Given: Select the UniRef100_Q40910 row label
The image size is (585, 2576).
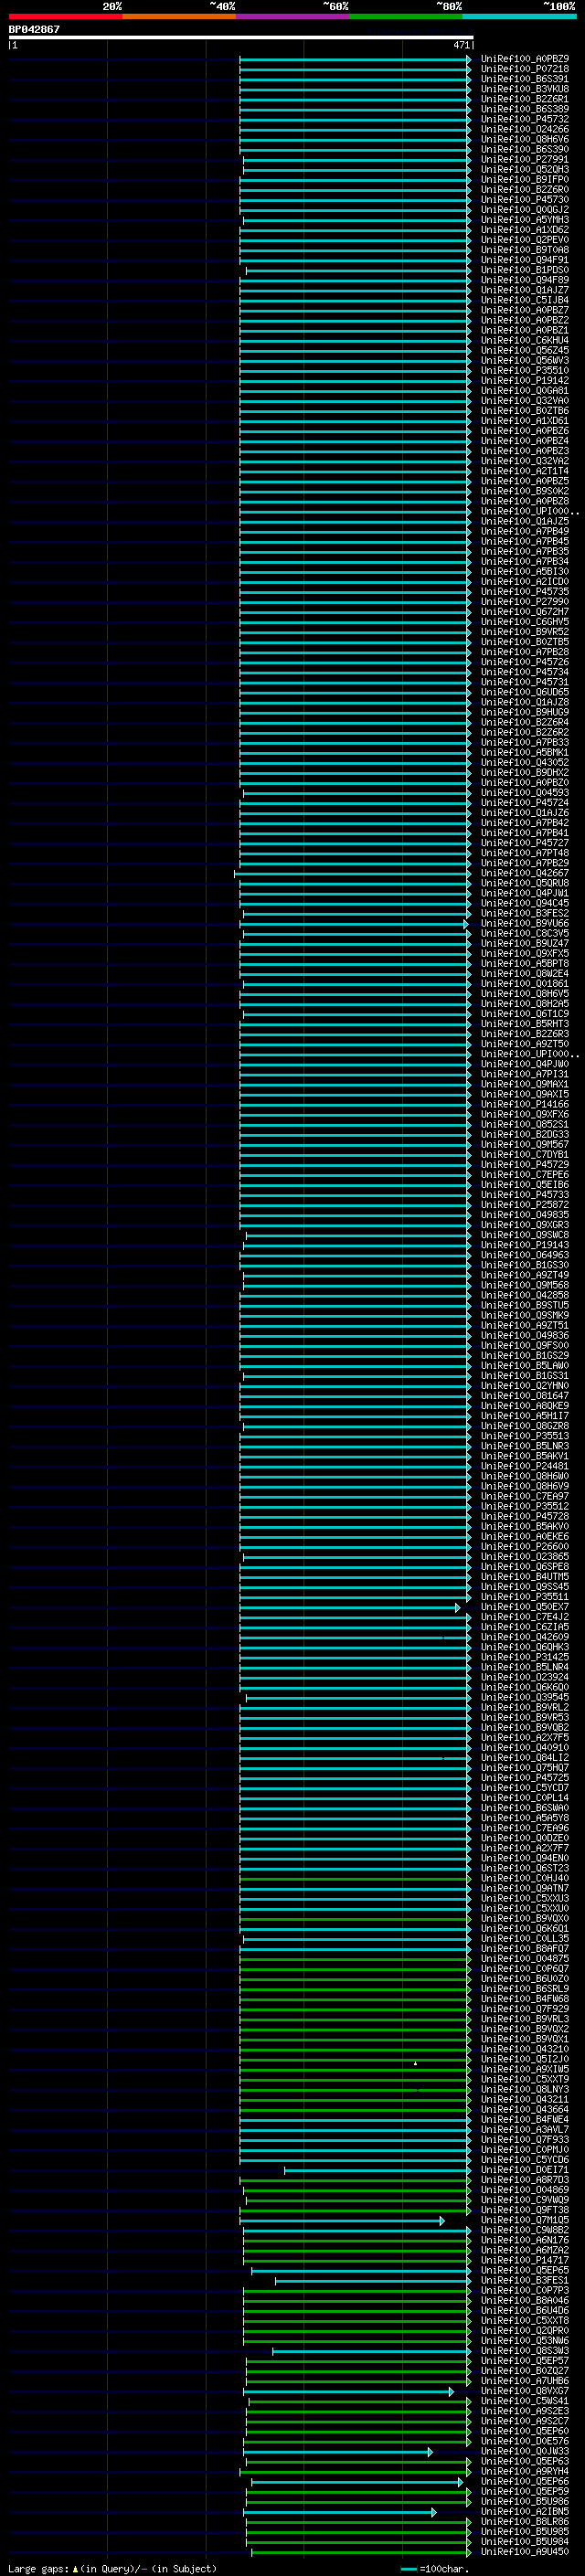Looking at the screenshot, I should (x=525, y=1748).
